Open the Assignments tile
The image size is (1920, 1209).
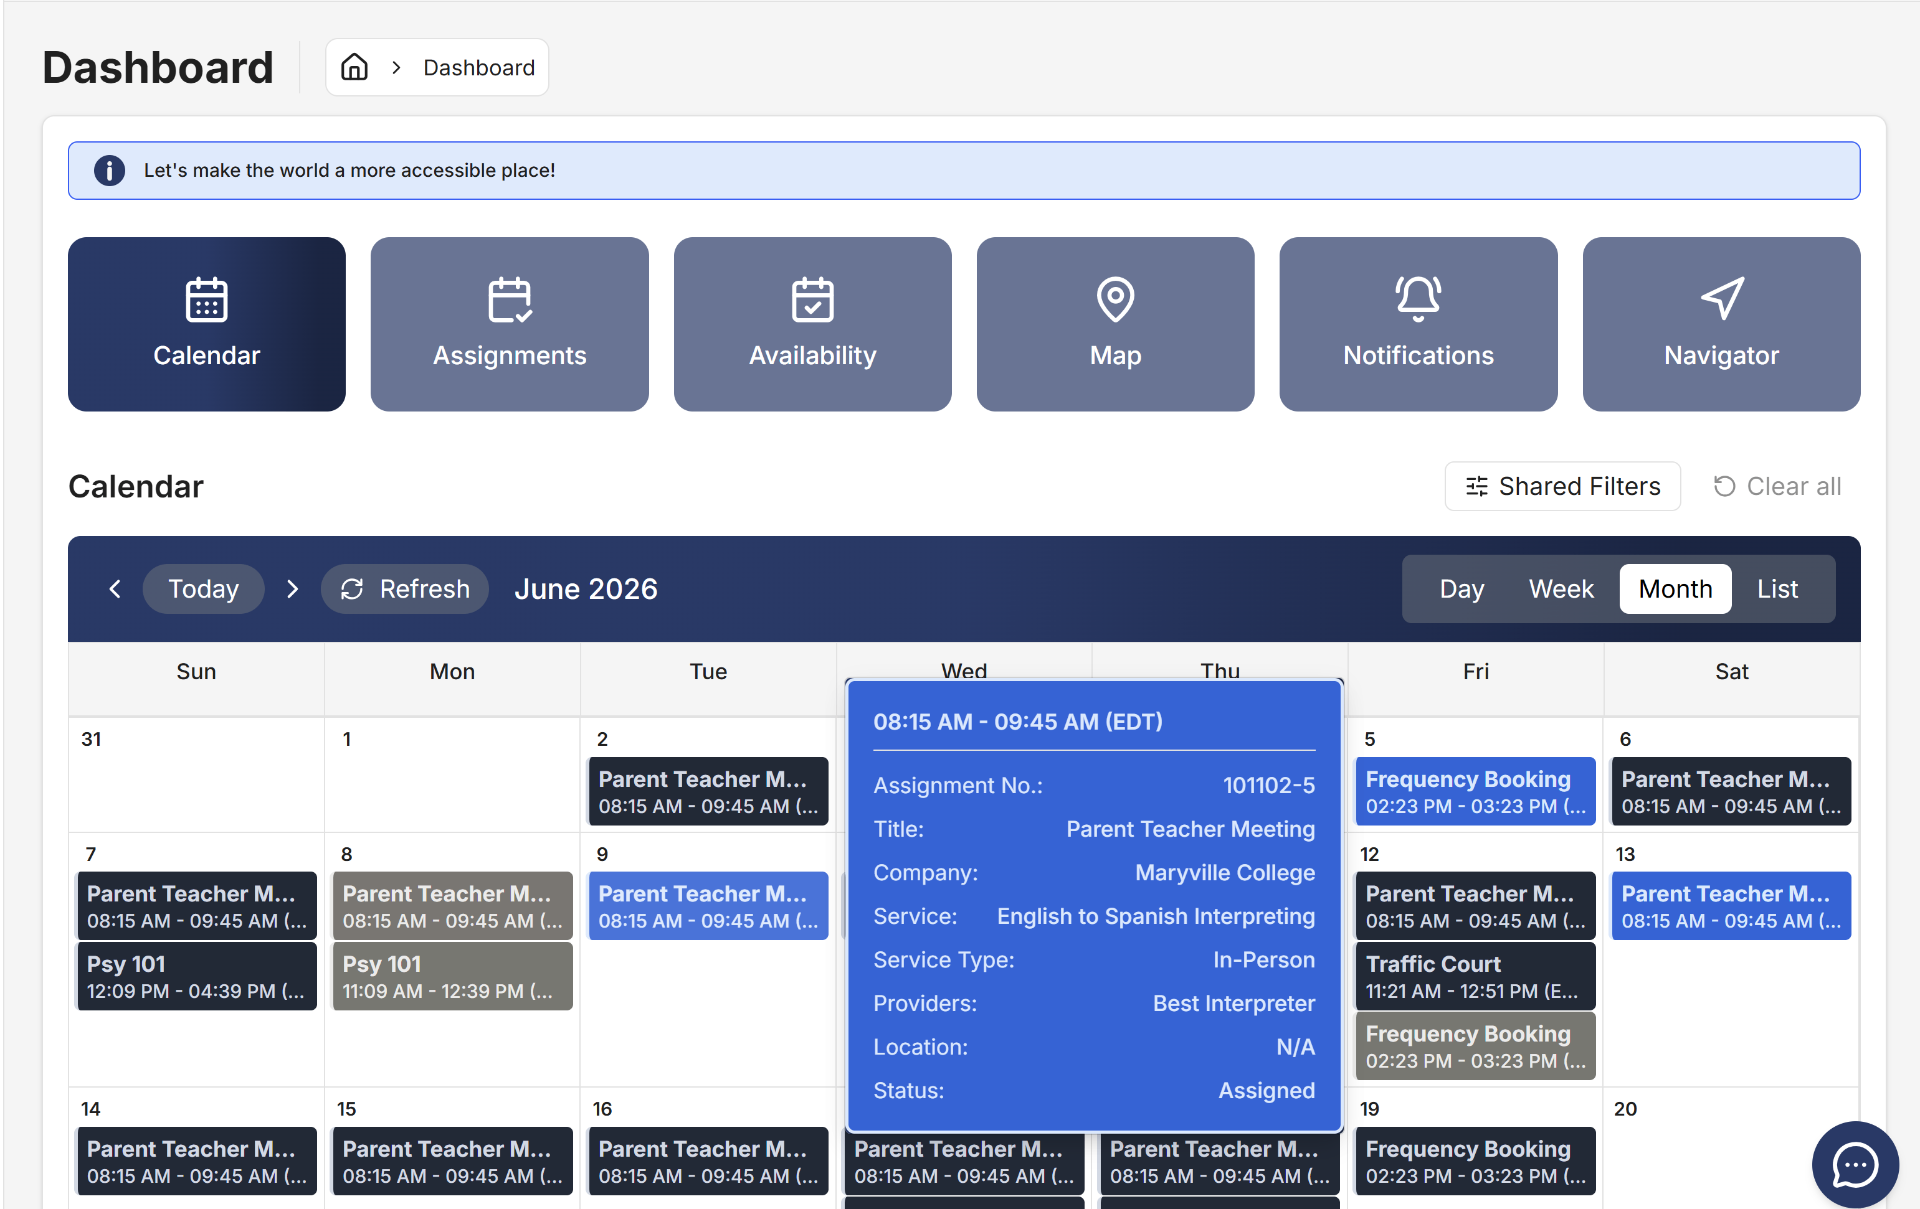(510, 324)
